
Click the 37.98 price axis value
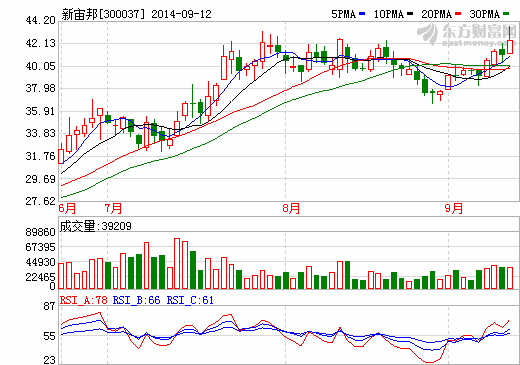coord(40,88)
